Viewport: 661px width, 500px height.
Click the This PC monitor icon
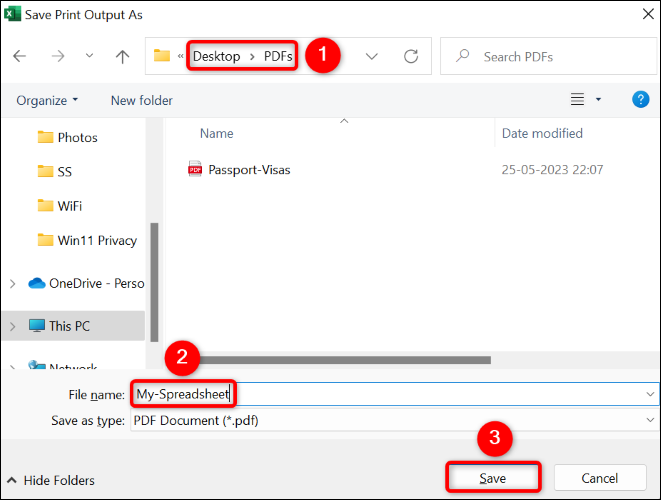37,326
